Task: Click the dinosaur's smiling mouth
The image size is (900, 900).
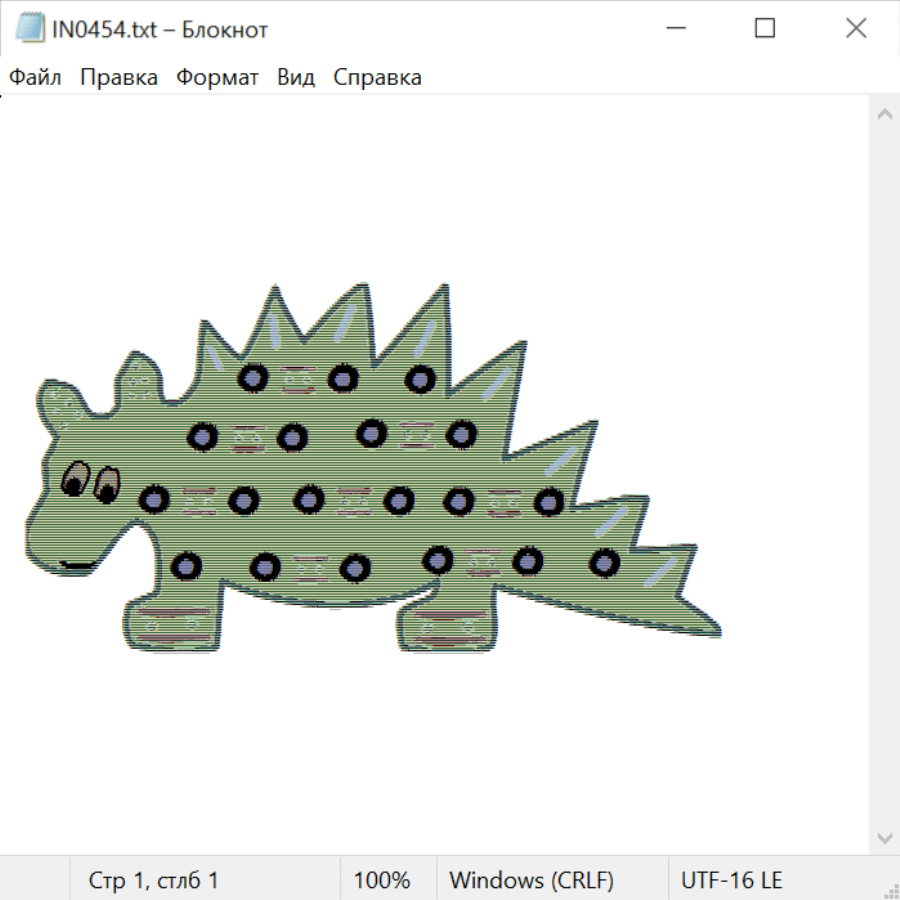Action: [x=78, y=566]
